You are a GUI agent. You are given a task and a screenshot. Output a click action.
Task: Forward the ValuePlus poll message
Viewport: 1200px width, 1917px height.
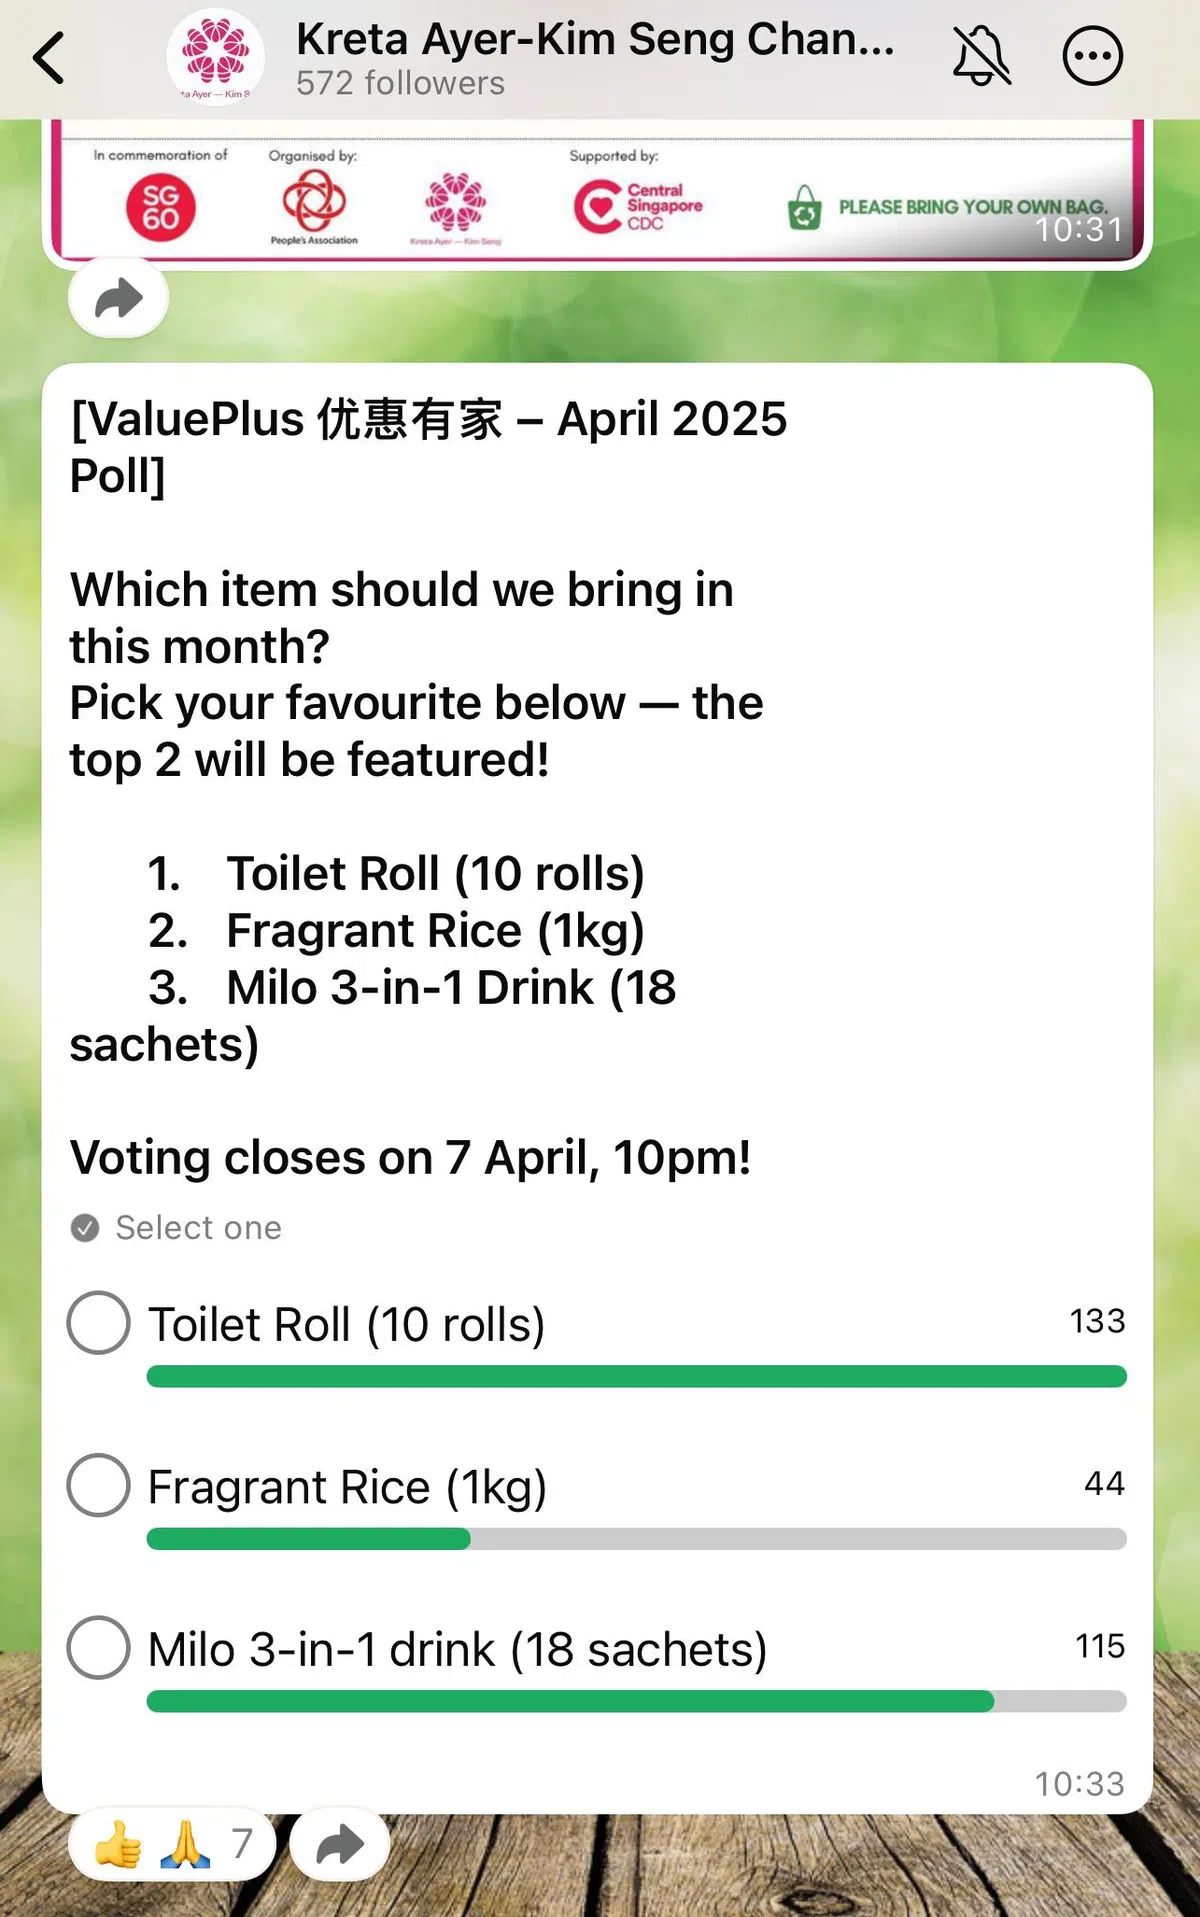pyautogui.click(x=340, y=1844)
